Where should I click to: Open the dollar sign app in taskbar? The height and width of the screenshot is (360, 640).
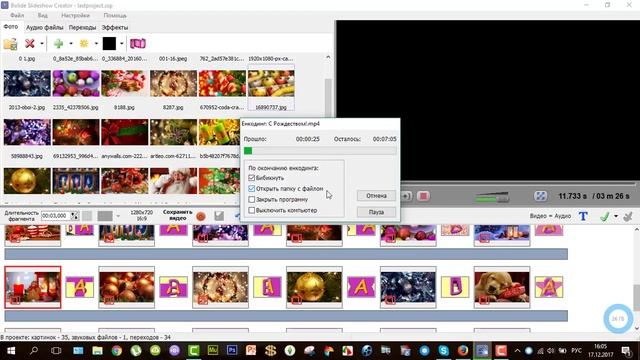[x=270, y=351]
